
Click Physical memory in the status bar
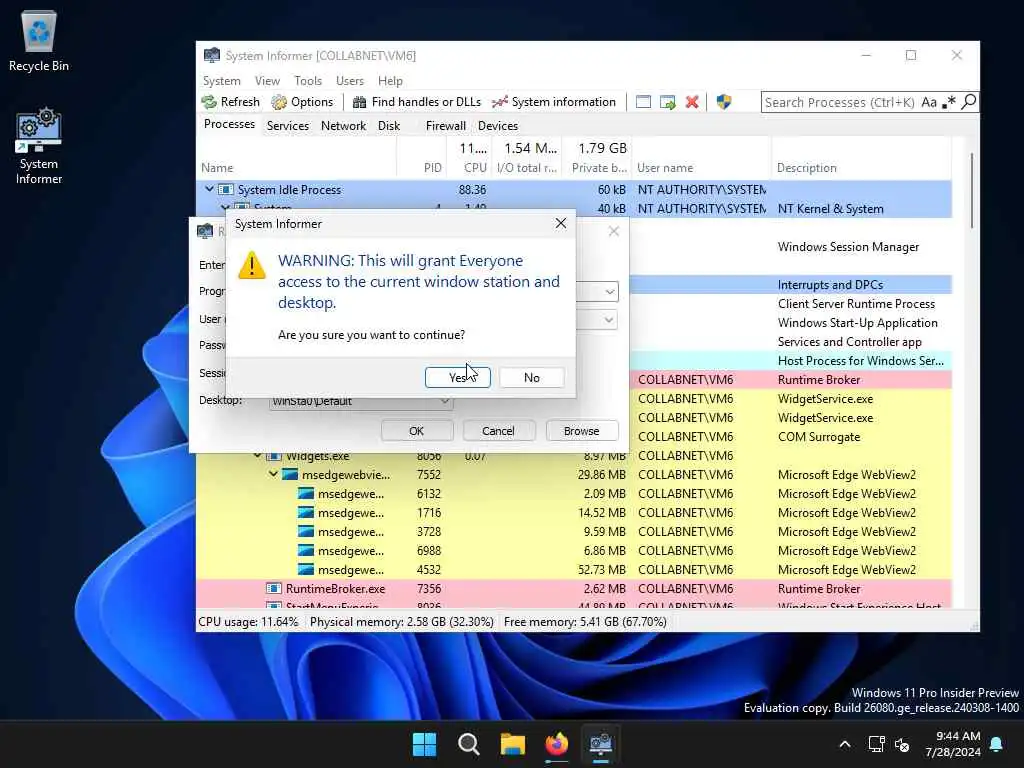click(x=402, y=622)
